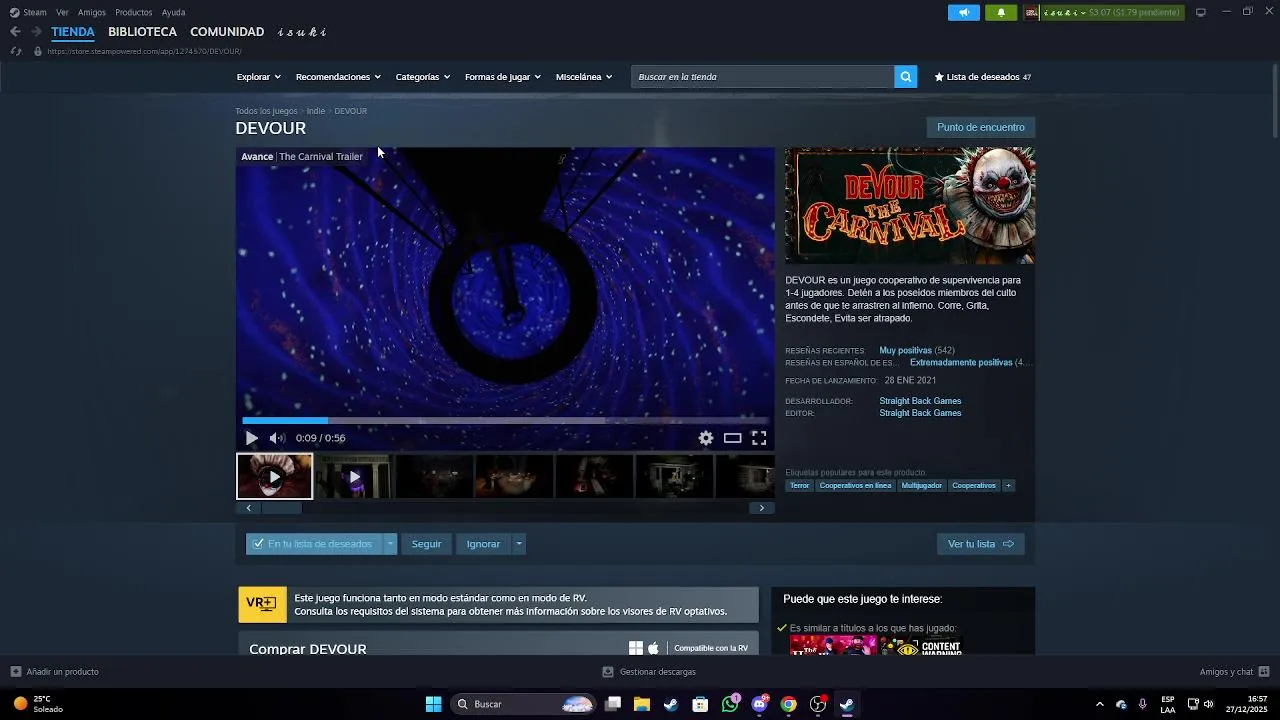This screenshot has width=1280, height=720.
Task: Go back with the navigation left arrow
Action: (x=15, y=32)
